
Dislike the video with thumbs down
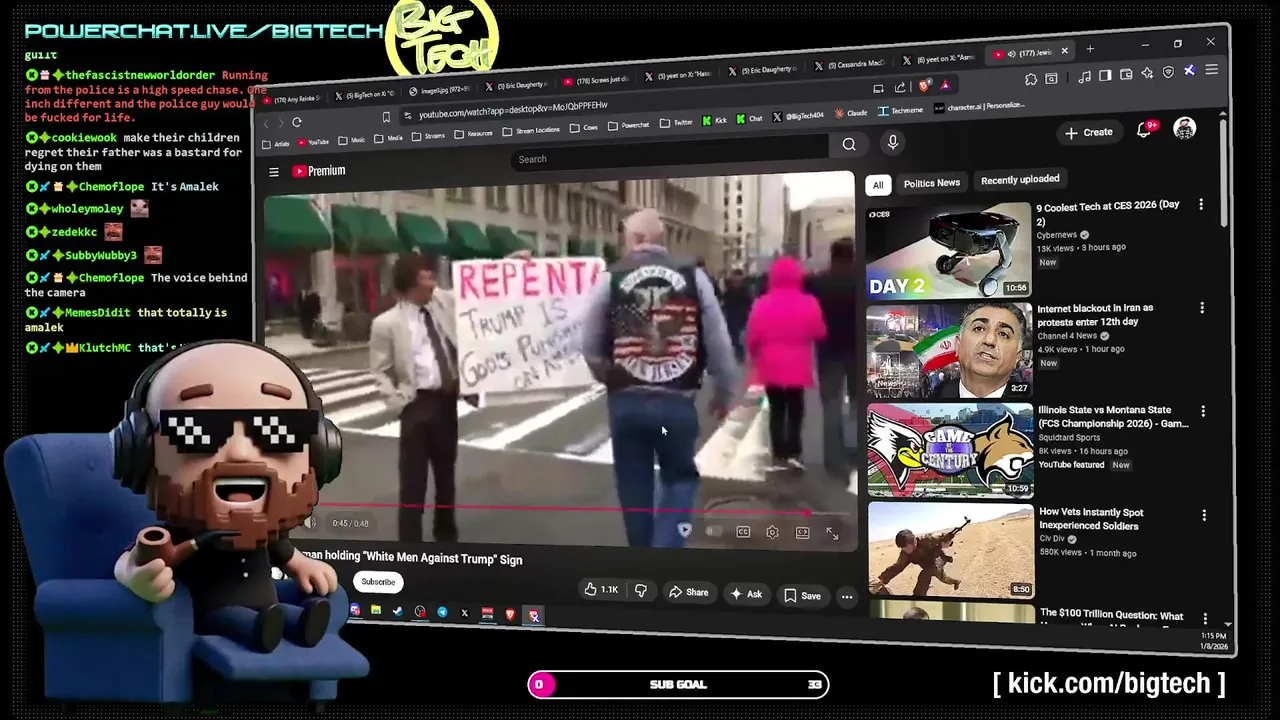pos(641,591)
